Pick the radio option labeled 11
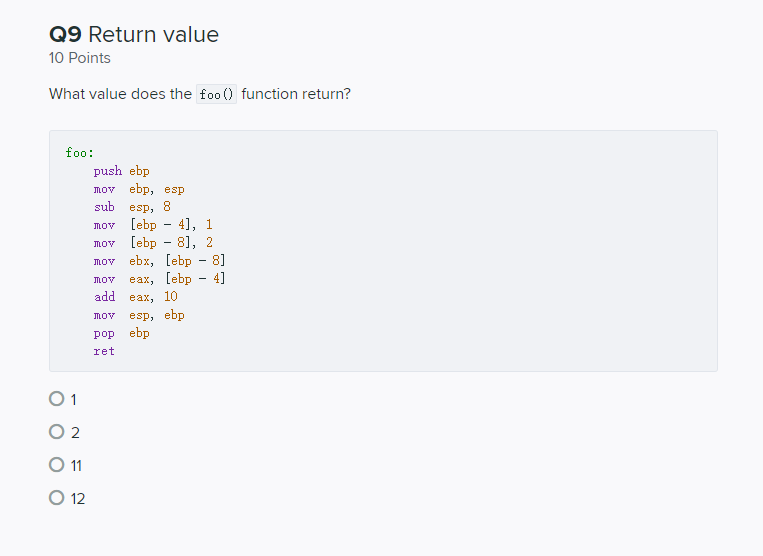Image resolution: width=763 pixels, height=556 pixels. (56, 465)
